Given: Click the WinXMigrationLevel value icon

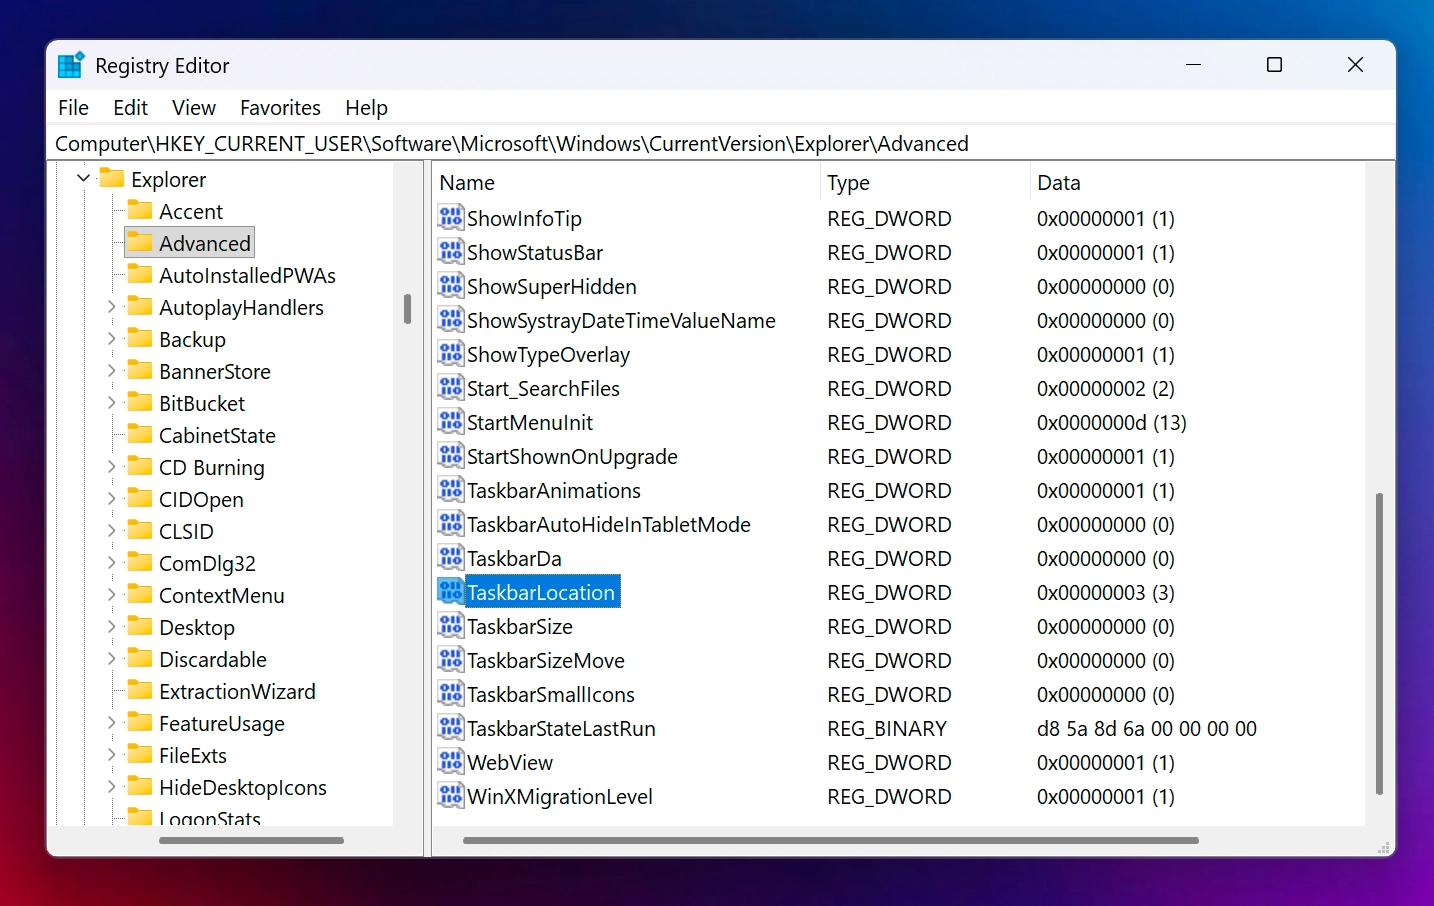Looking at the screenshot, I should [x=451, y=795].
